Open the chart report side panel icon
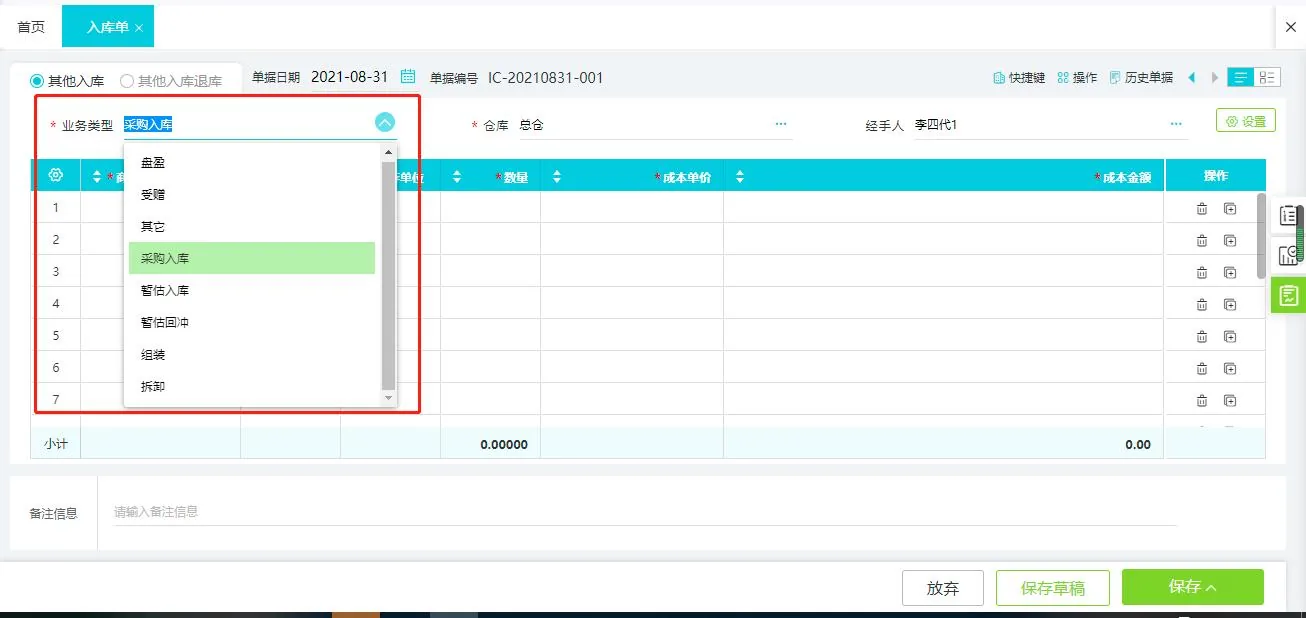 [1289, 255]
